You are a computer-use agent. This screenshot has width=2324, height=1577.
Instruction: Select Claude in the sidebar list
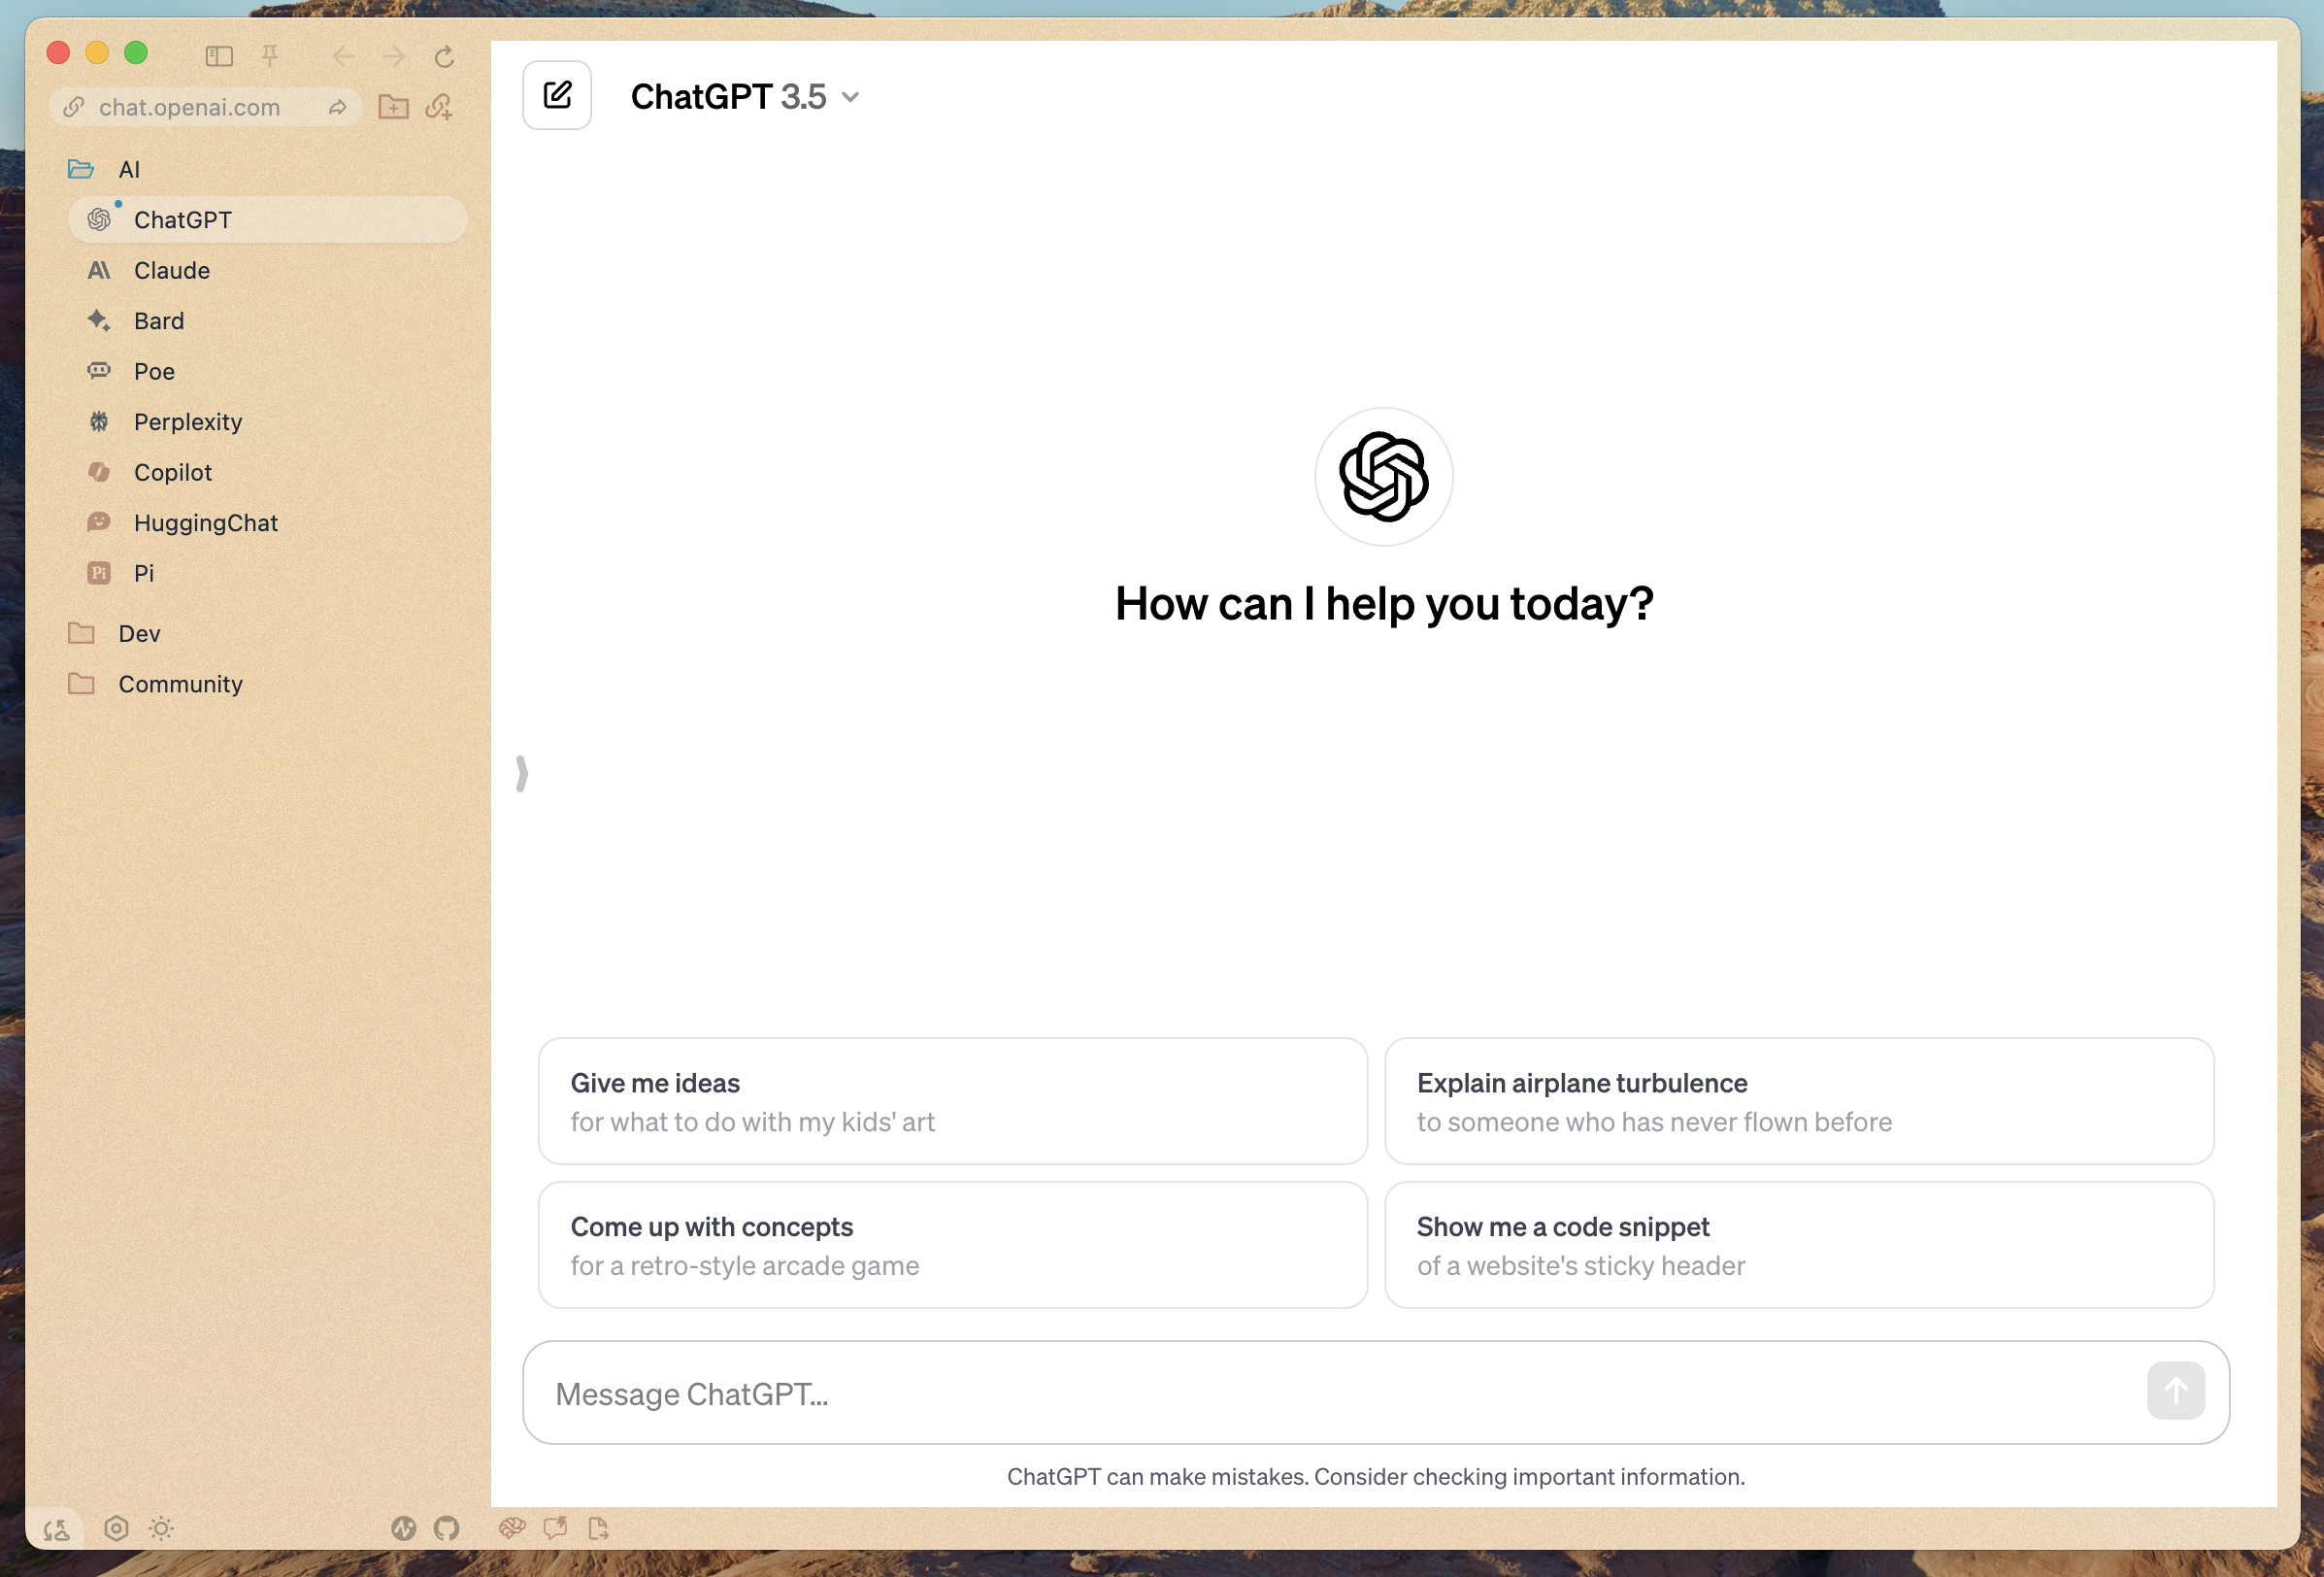[172, 270]
